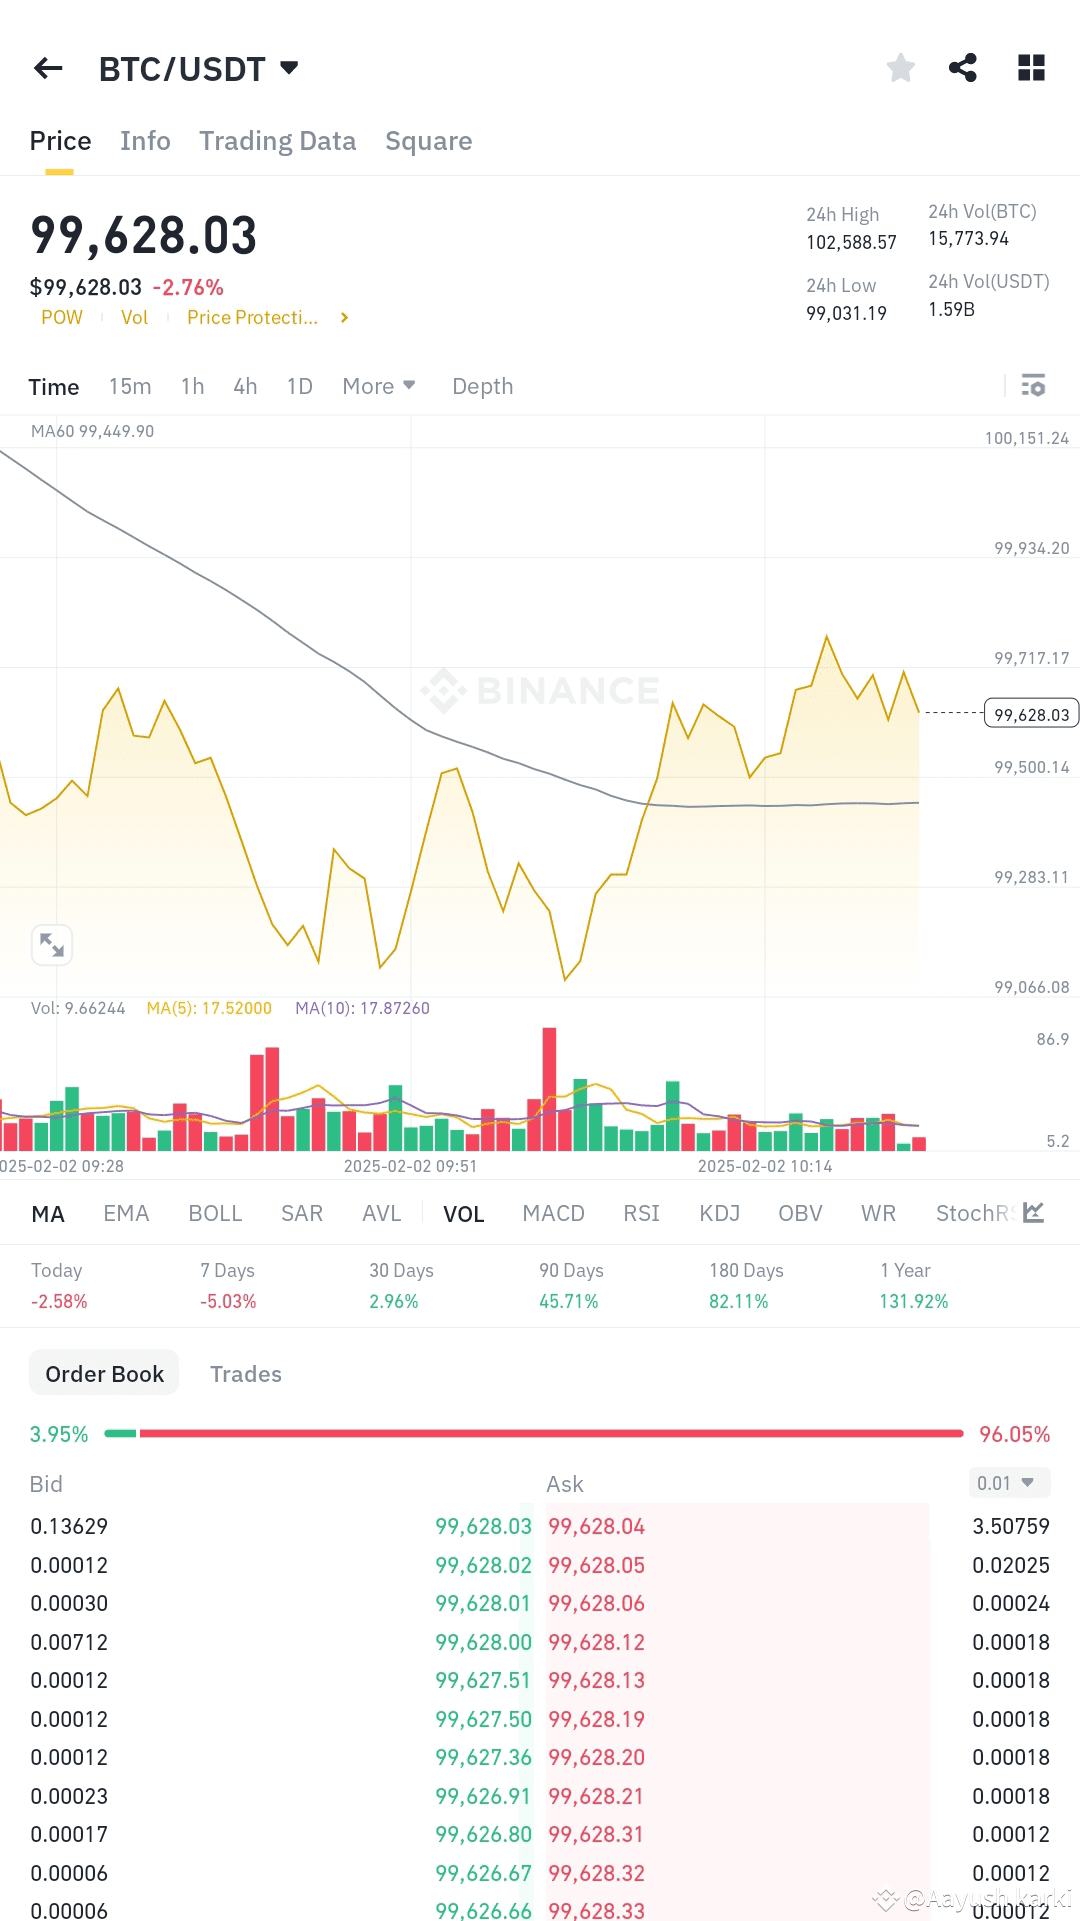The image size is (1080, 1921).
Task: Open the custom indicator chart icon beside StochRSI
Action: [1034, 1212]
